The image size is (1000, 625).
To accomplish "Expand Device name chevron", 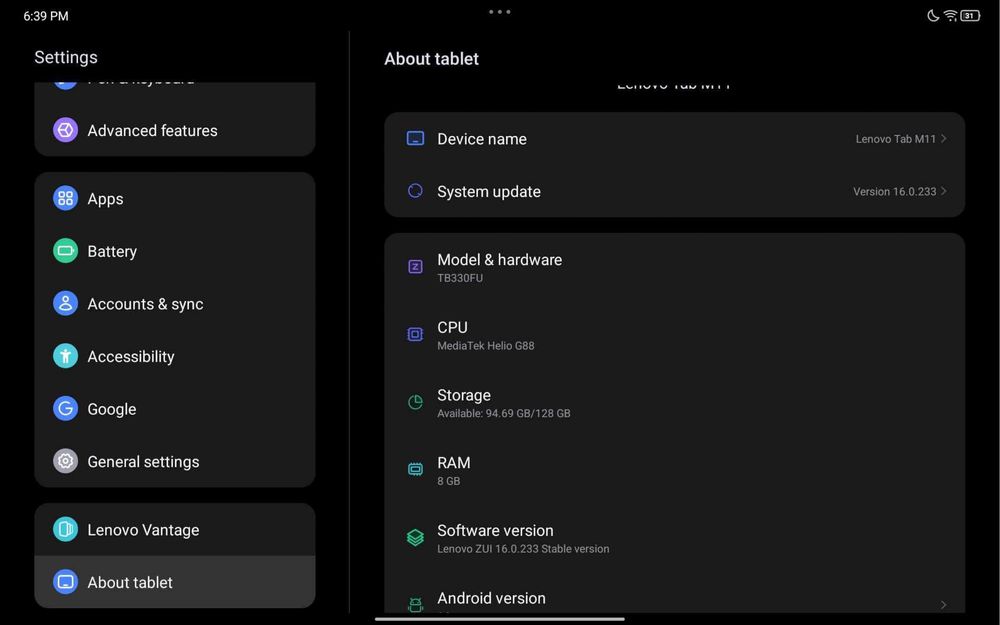I will (x=943, y=138).
